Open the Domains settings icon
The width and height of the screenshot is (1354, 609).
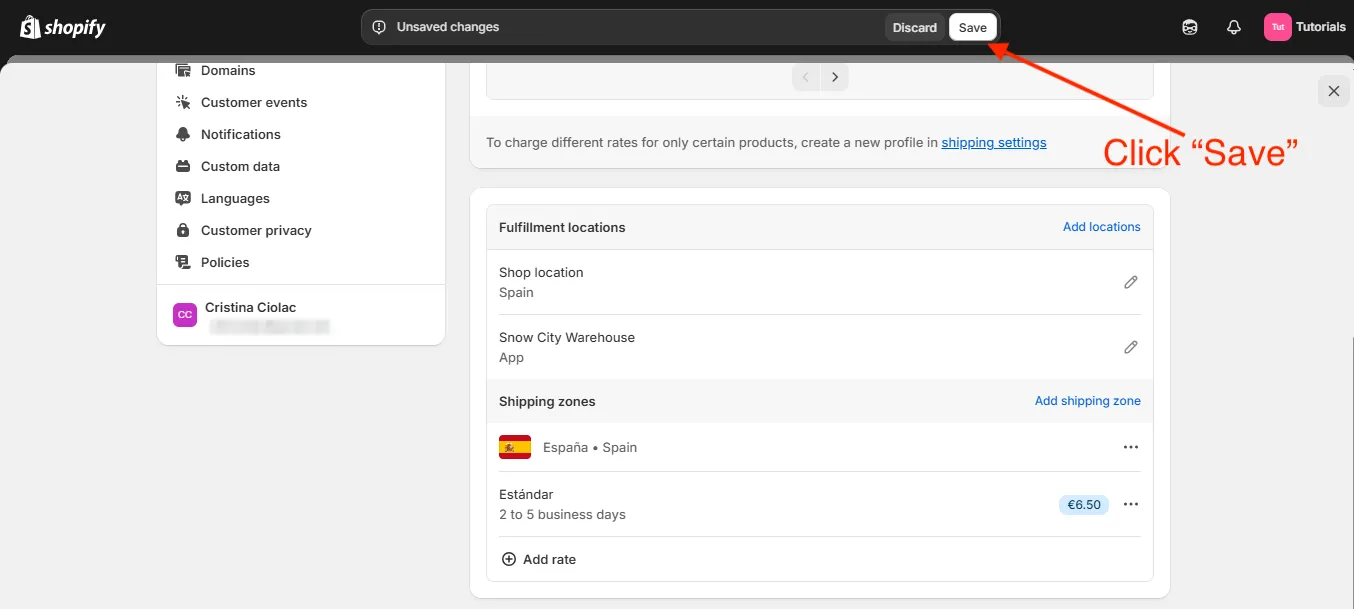[x=183, y=70]
